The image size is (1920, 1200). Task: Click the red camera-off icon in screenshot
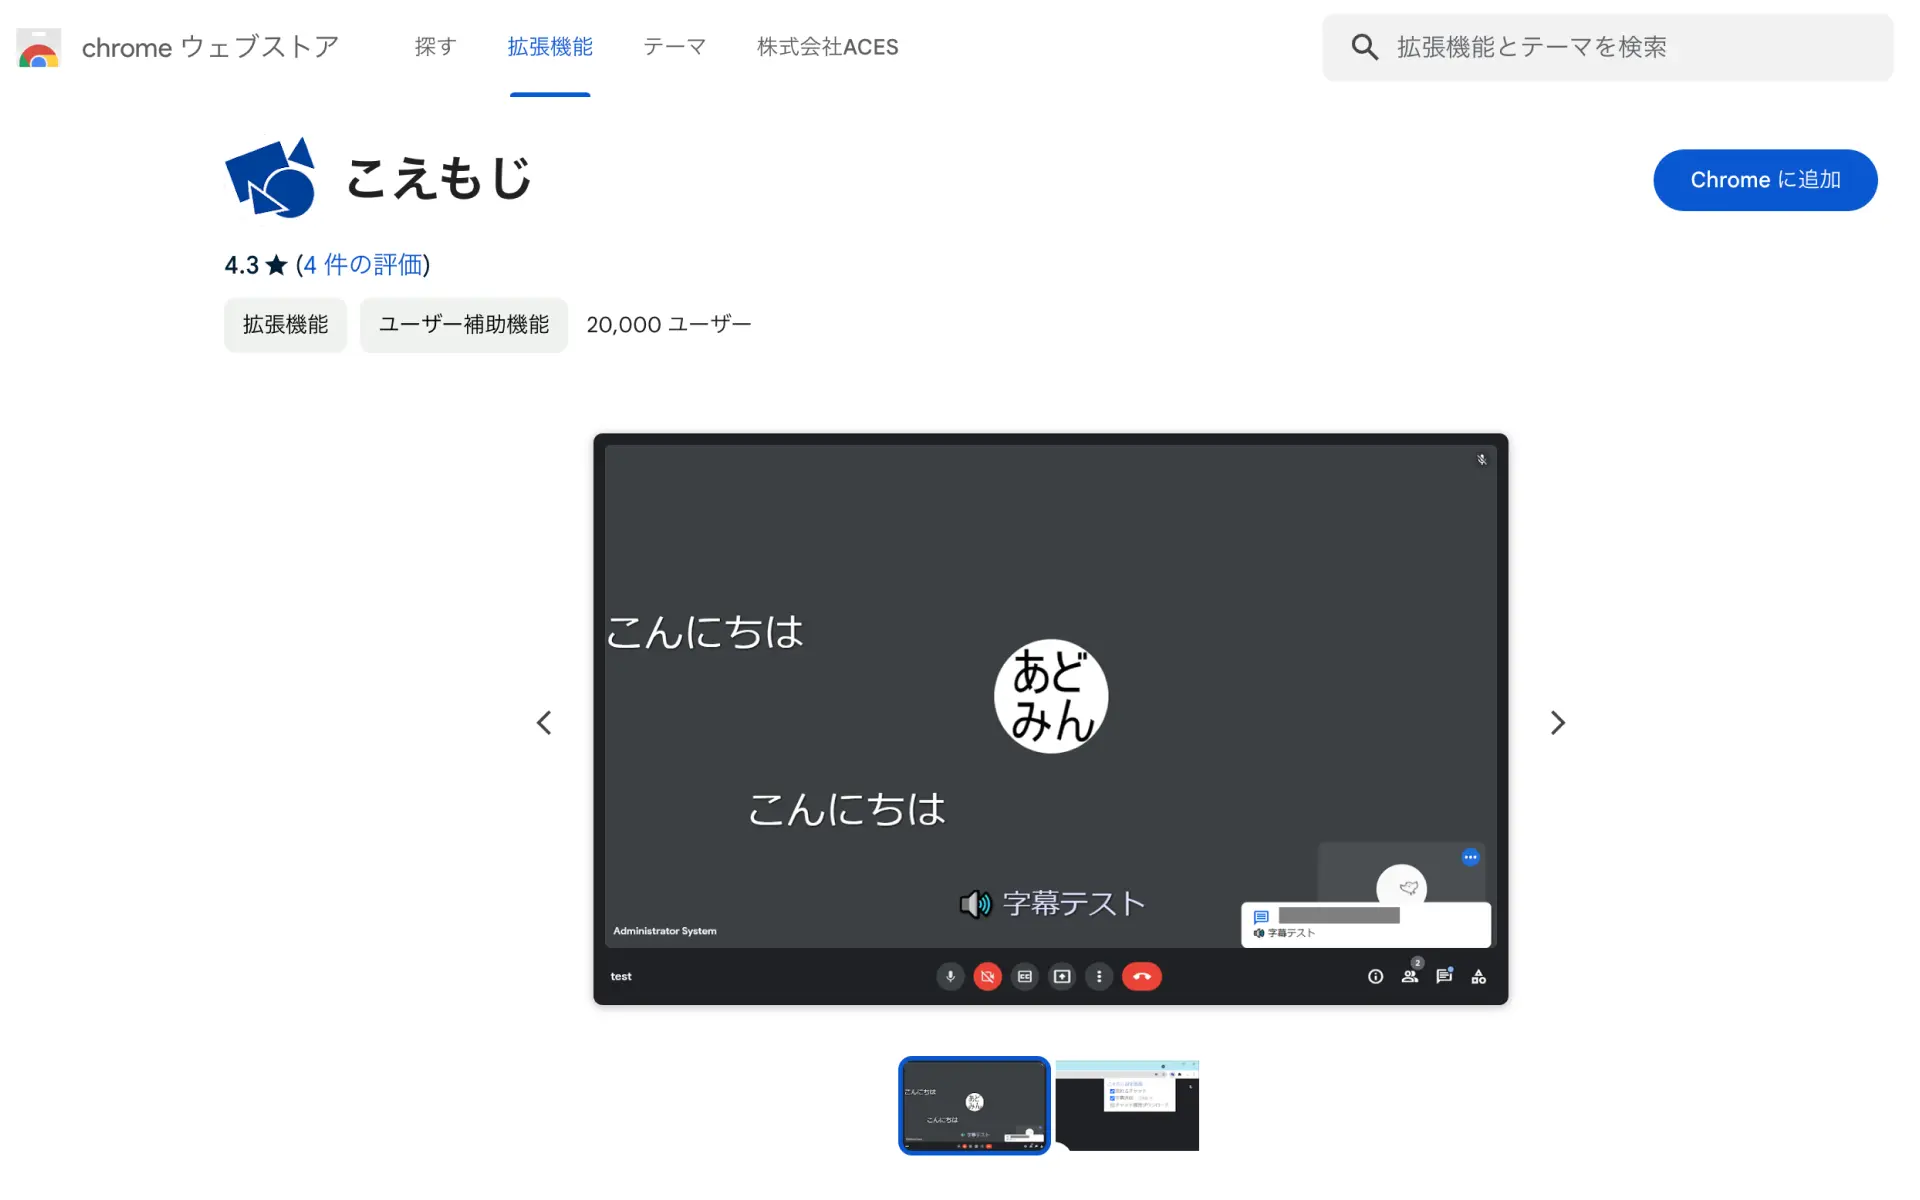(987, 976)
